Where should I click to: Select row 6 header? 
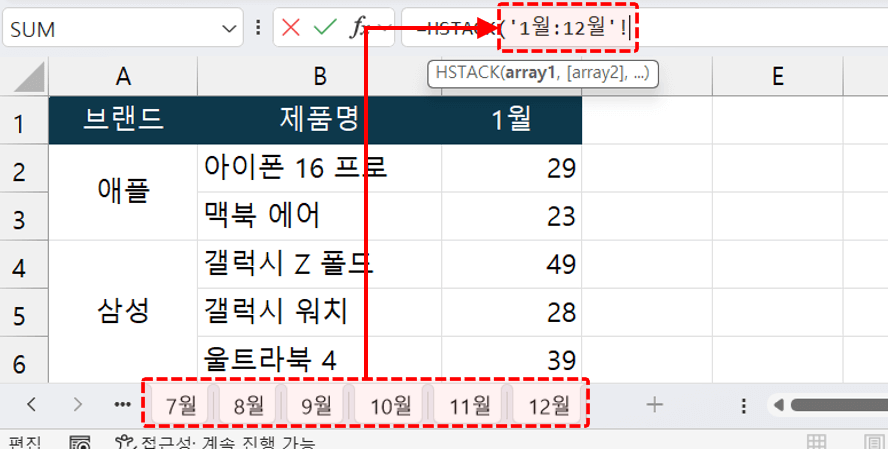[24, 360]
